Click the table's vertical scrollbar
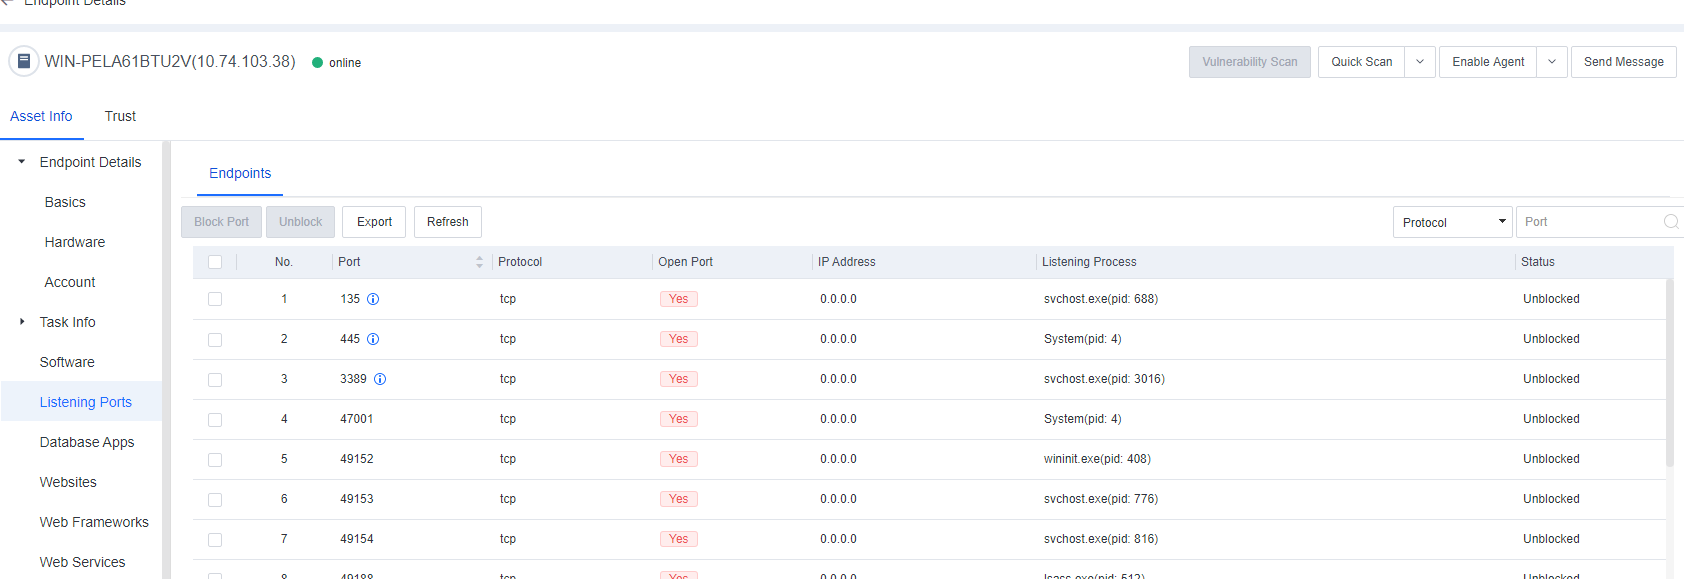The height and width of the screenshot is (579, 1684). point(1669,373)
